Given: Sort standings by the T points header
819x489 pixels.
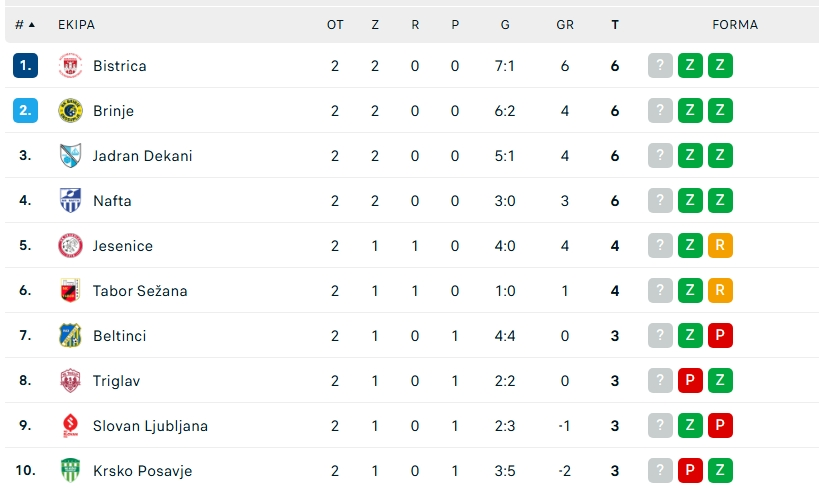Looking at the screenshot, I should (615, 24).
